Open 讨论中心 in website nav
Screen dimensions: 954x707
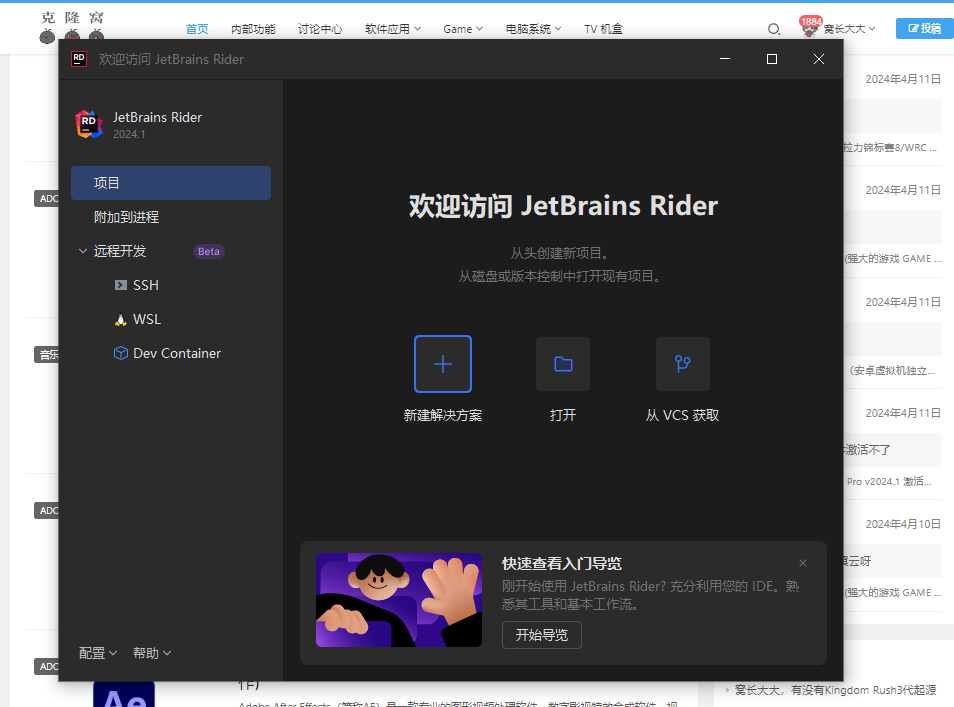click(x=320, y=29)
